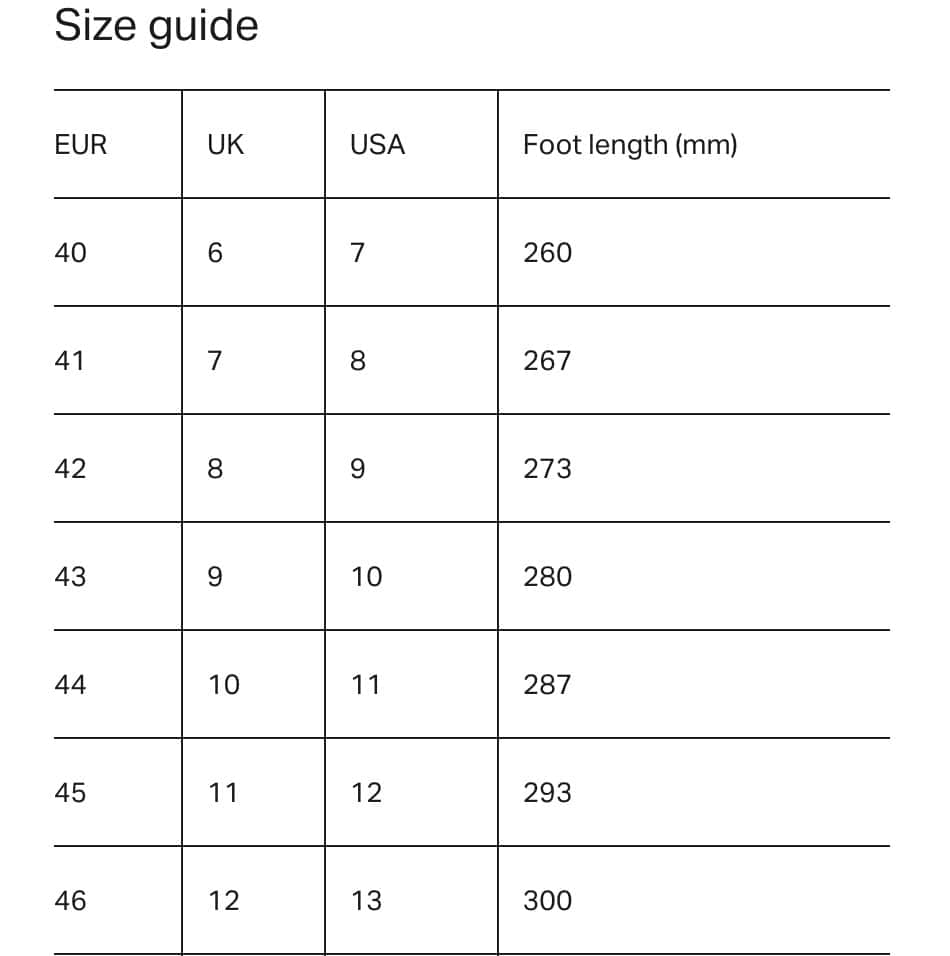
Task: Click foot length 300 value
Action: tap(548, 901)
